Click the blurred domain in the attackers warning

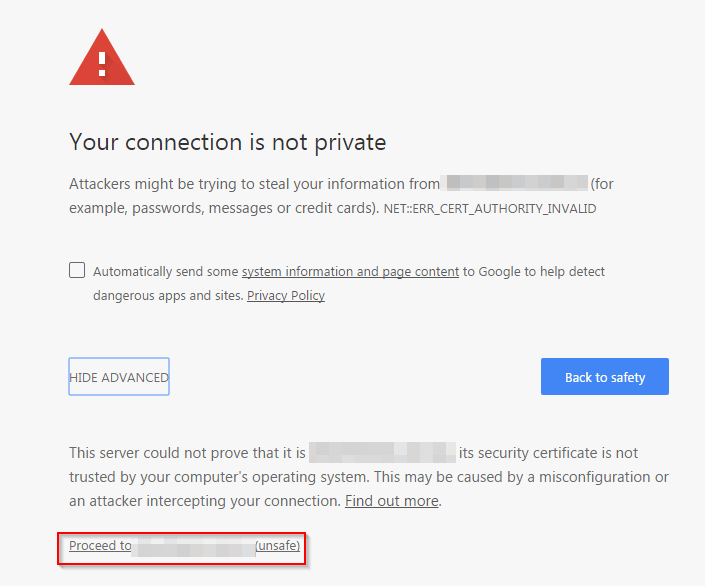[x=515, y=184]
